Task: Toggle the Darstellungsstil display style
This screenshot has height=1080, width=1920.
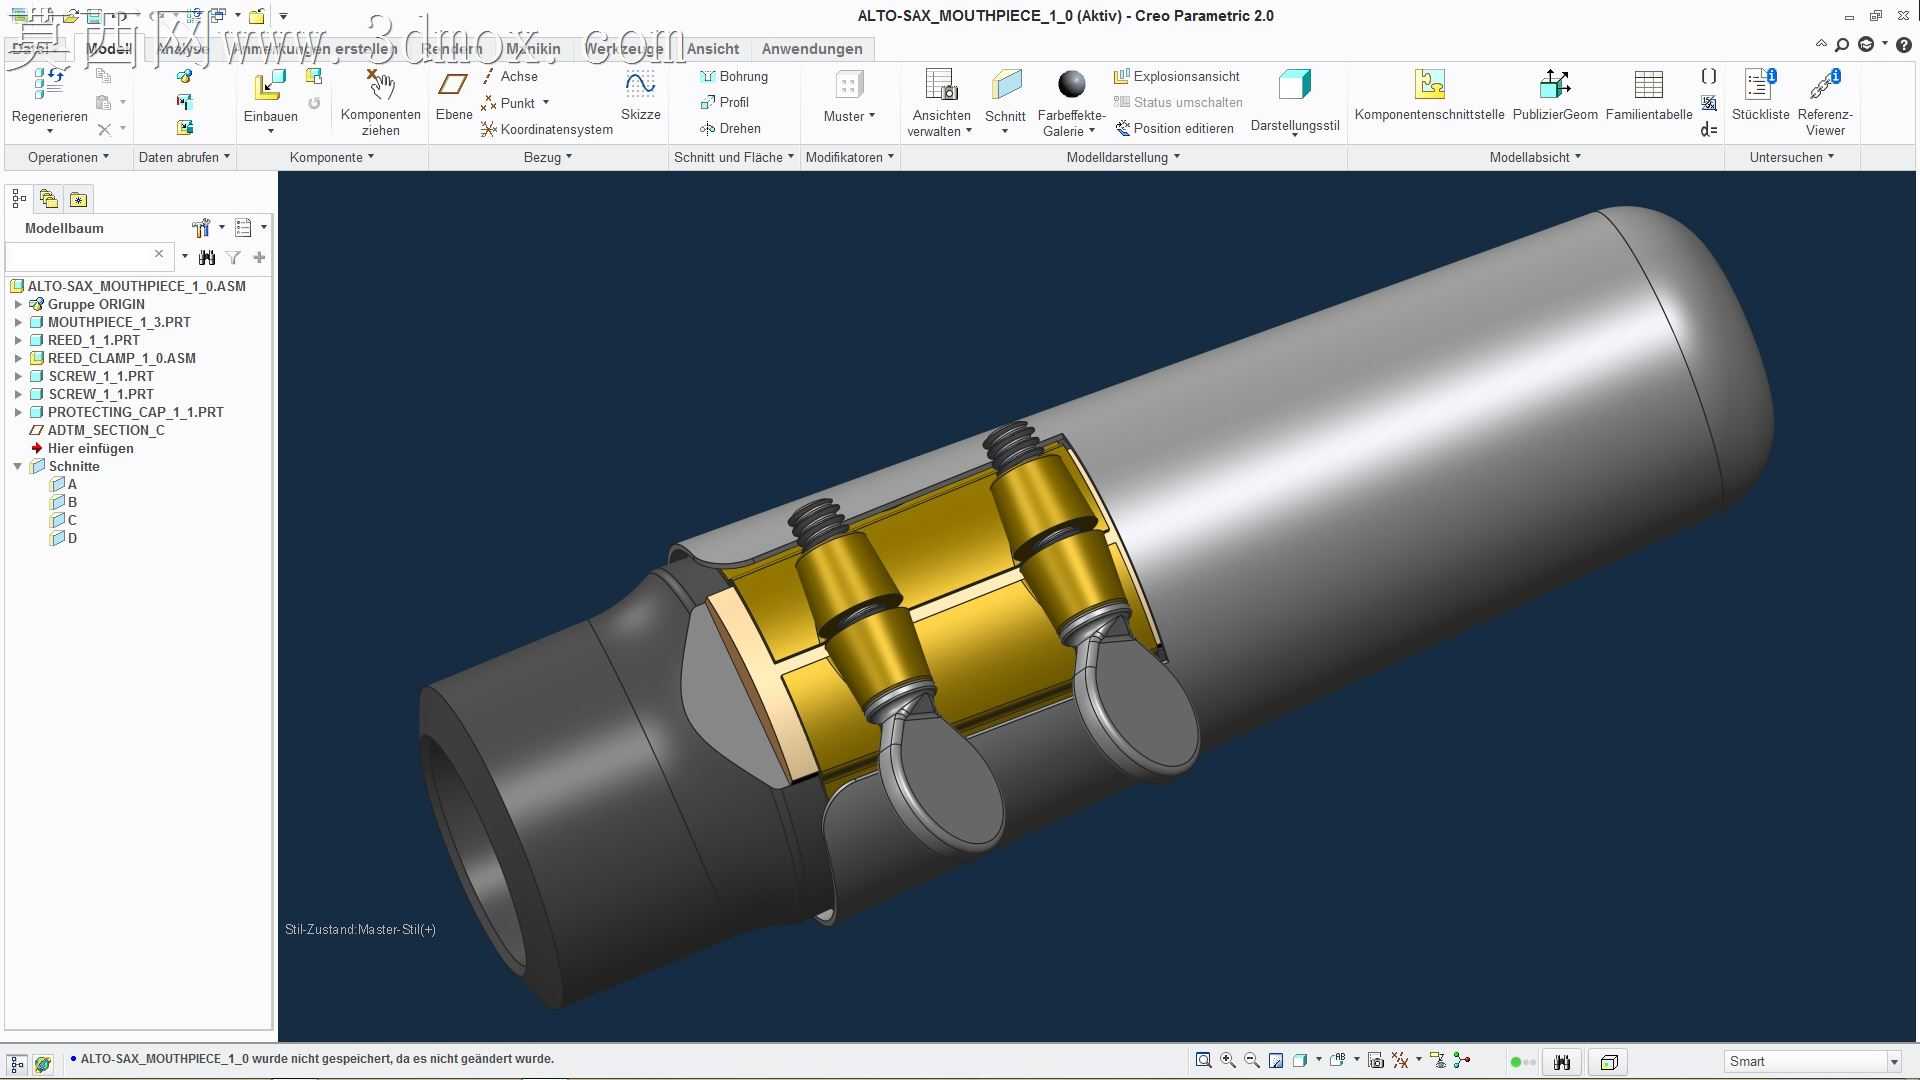Action: coord(1294,85)
